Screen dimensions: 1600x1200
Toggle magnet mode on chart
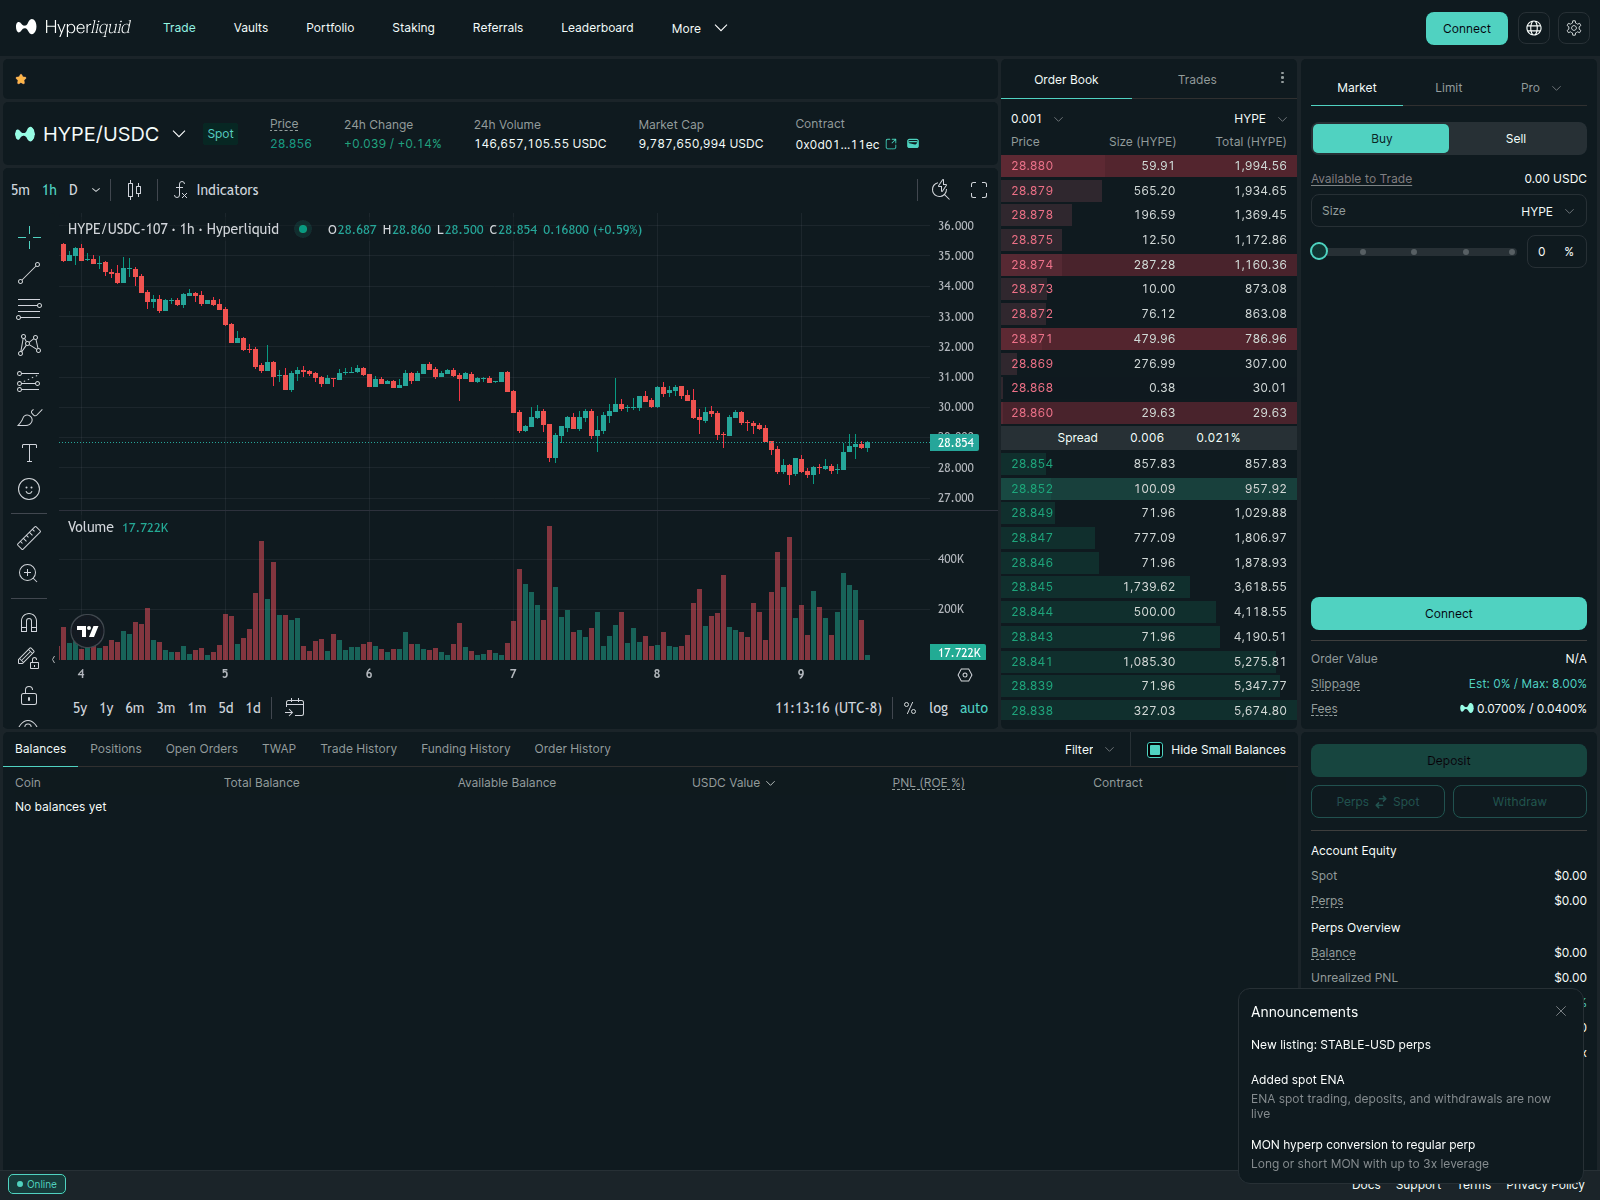click(x=29, y=623)
